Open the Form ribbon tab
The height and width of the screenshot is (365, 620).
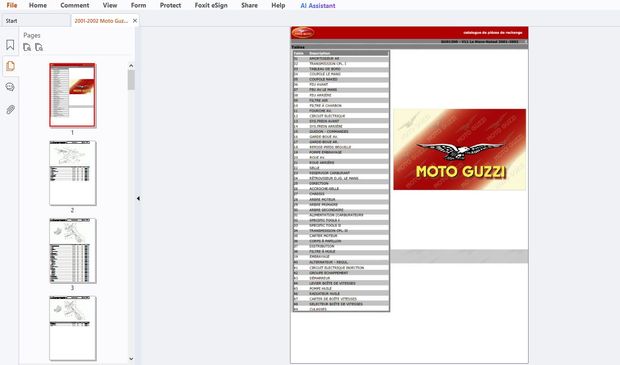(x=138, y=6)
